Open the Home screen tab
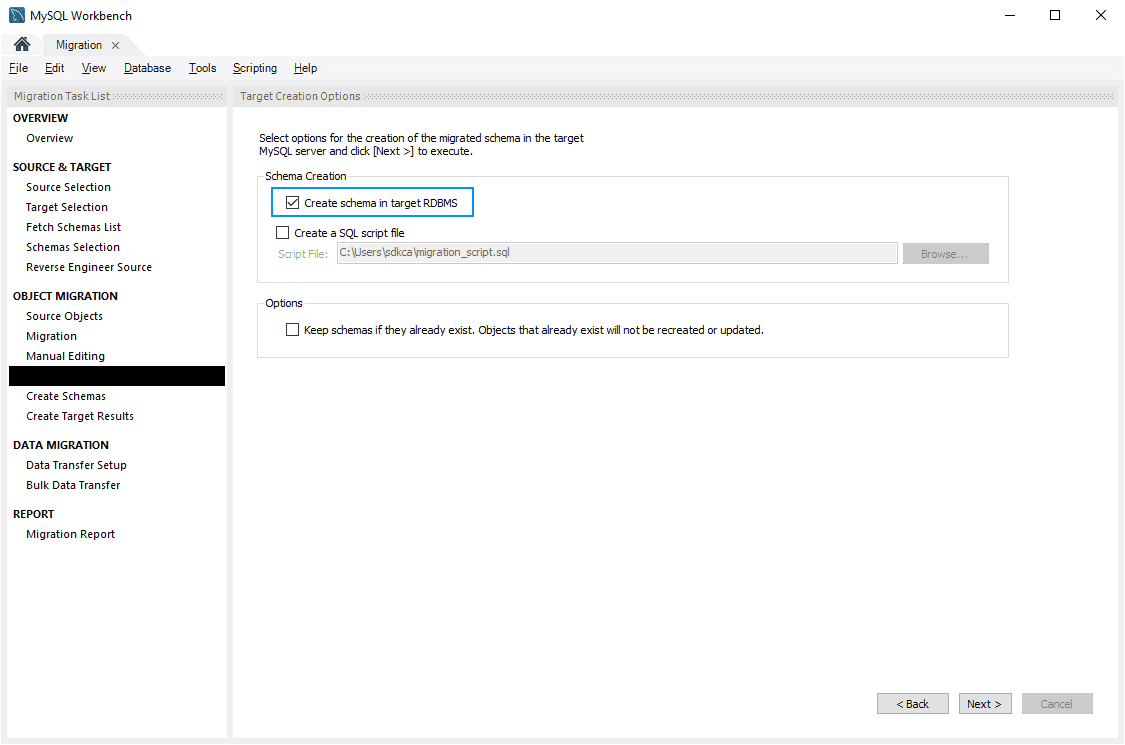 click(20, 45)
